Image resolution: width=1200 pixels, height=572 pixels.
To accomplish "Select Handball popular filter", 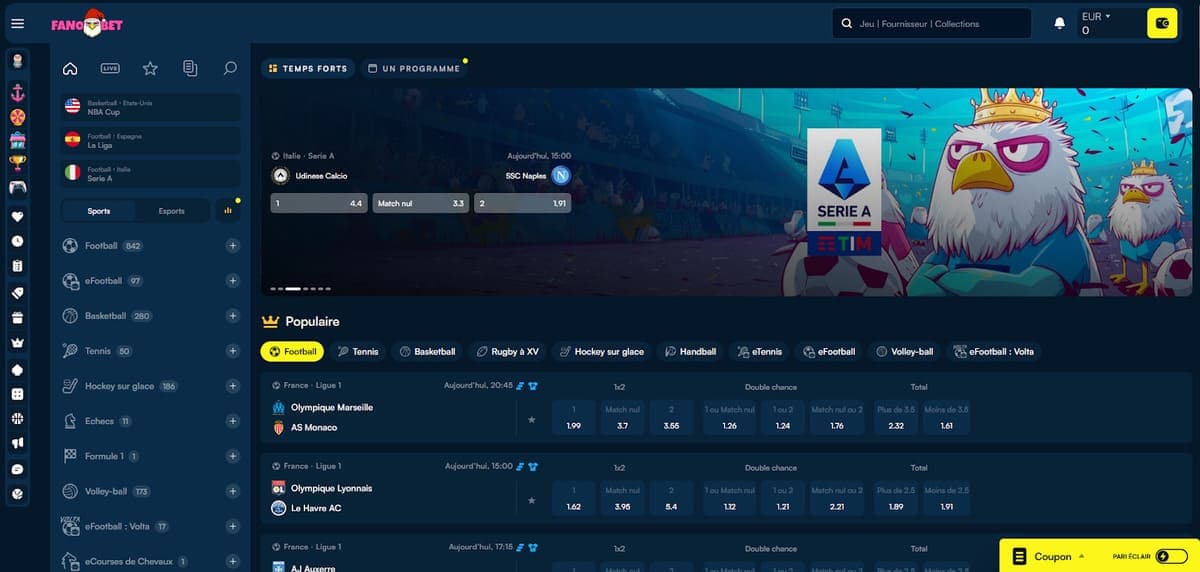I will [690, 351].
